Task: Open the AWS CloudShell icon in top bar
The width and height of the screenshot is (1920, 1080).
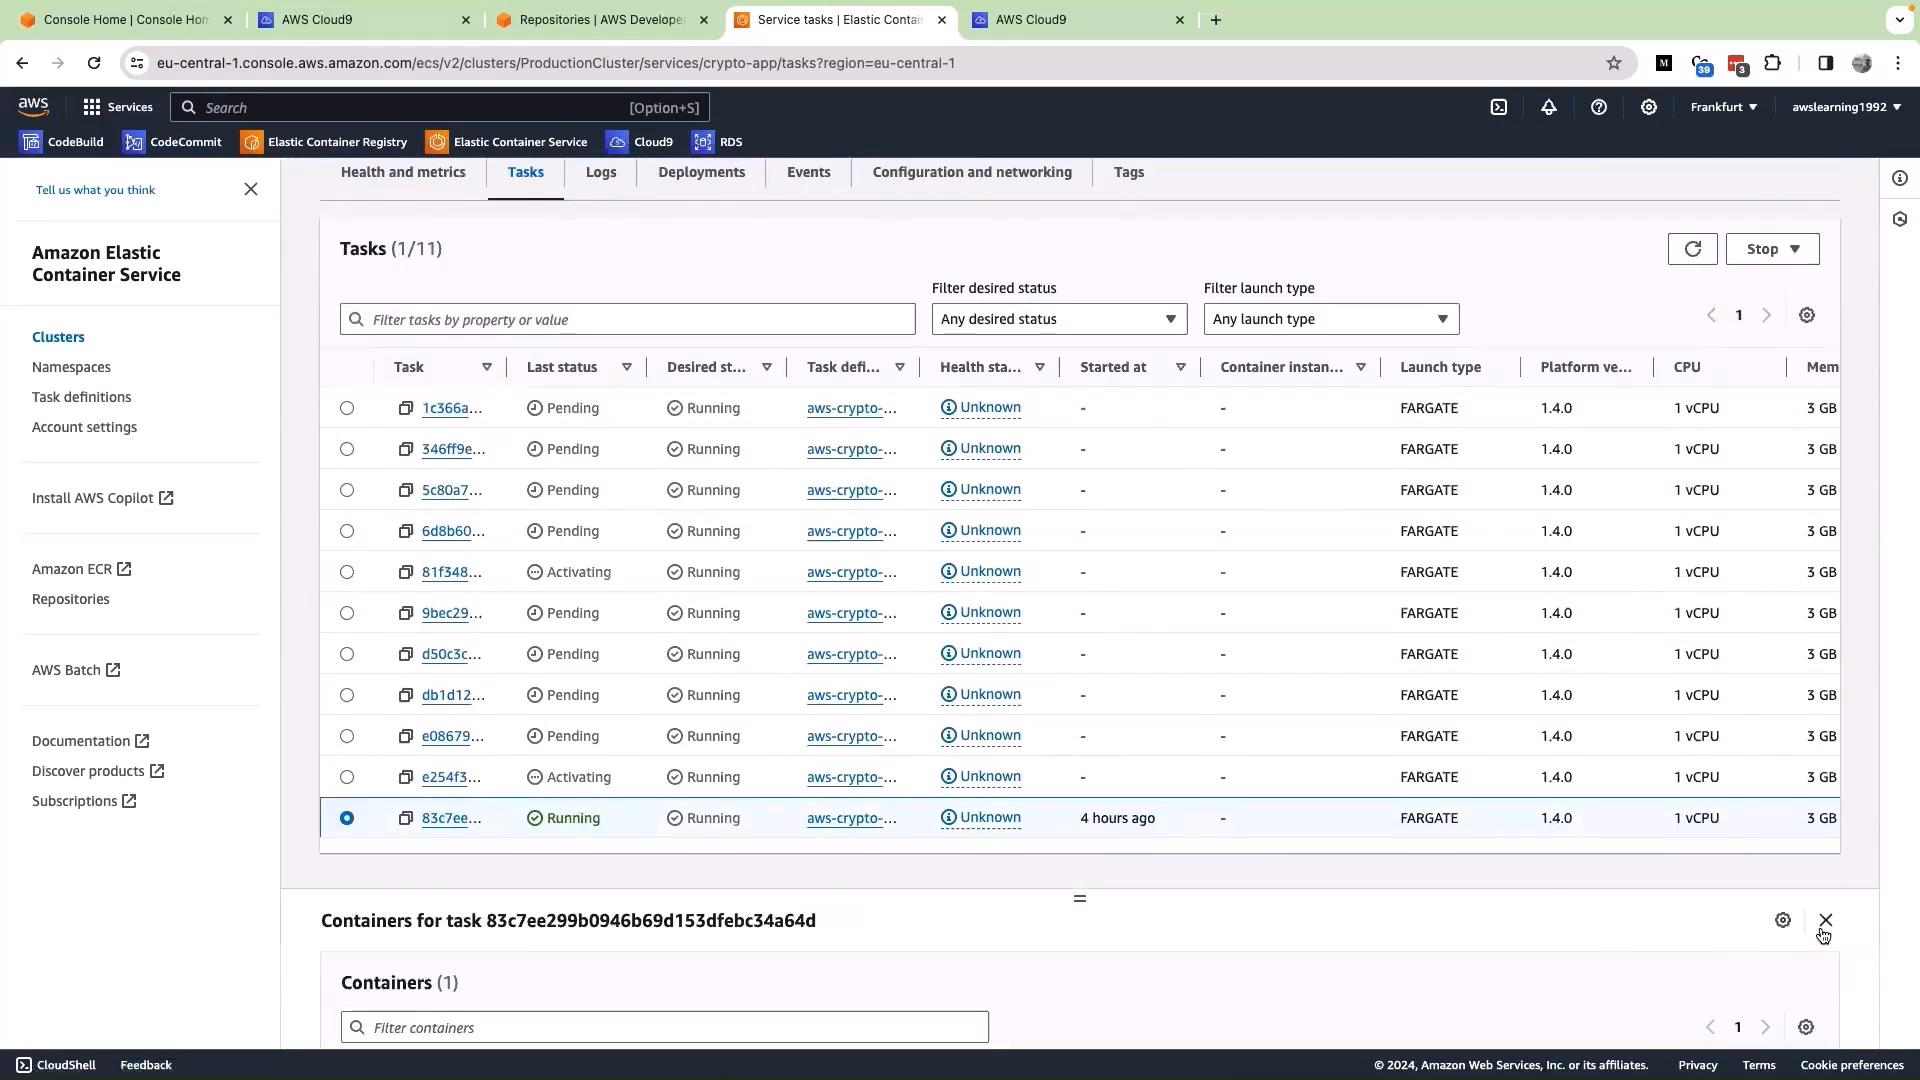Action: (x=1498, y=107)
